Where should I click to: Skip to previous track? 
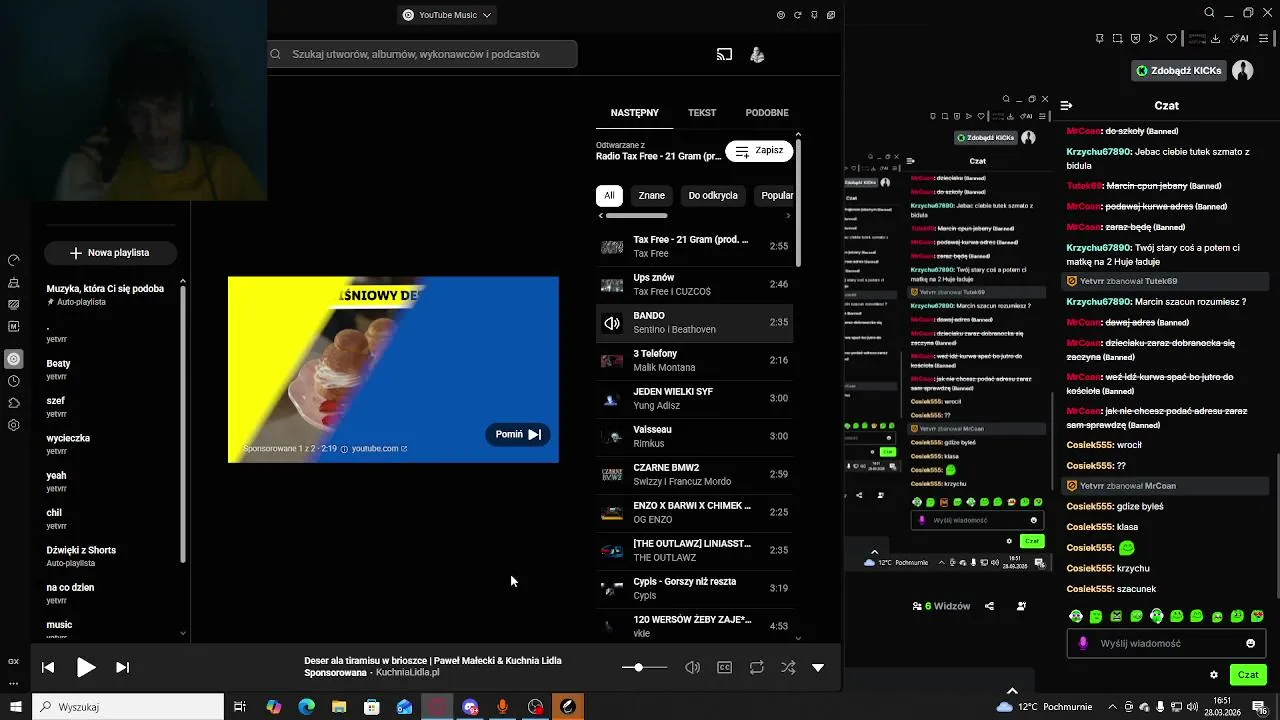(48, 667)
